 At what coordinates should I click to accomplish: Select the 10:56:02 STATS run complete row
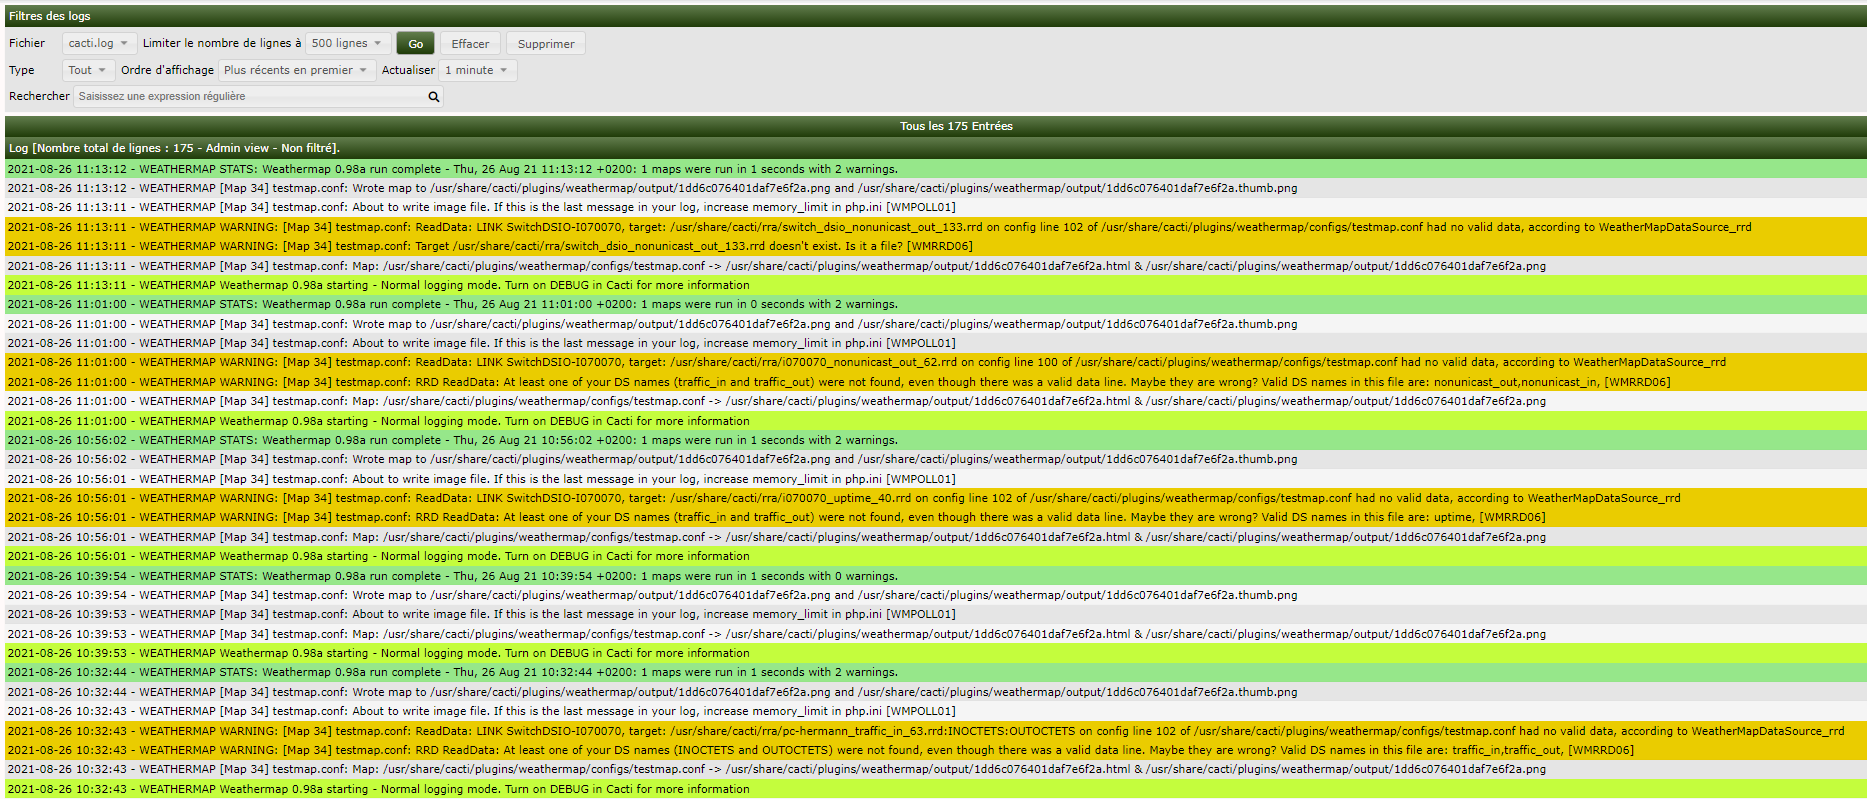point(935,440)
